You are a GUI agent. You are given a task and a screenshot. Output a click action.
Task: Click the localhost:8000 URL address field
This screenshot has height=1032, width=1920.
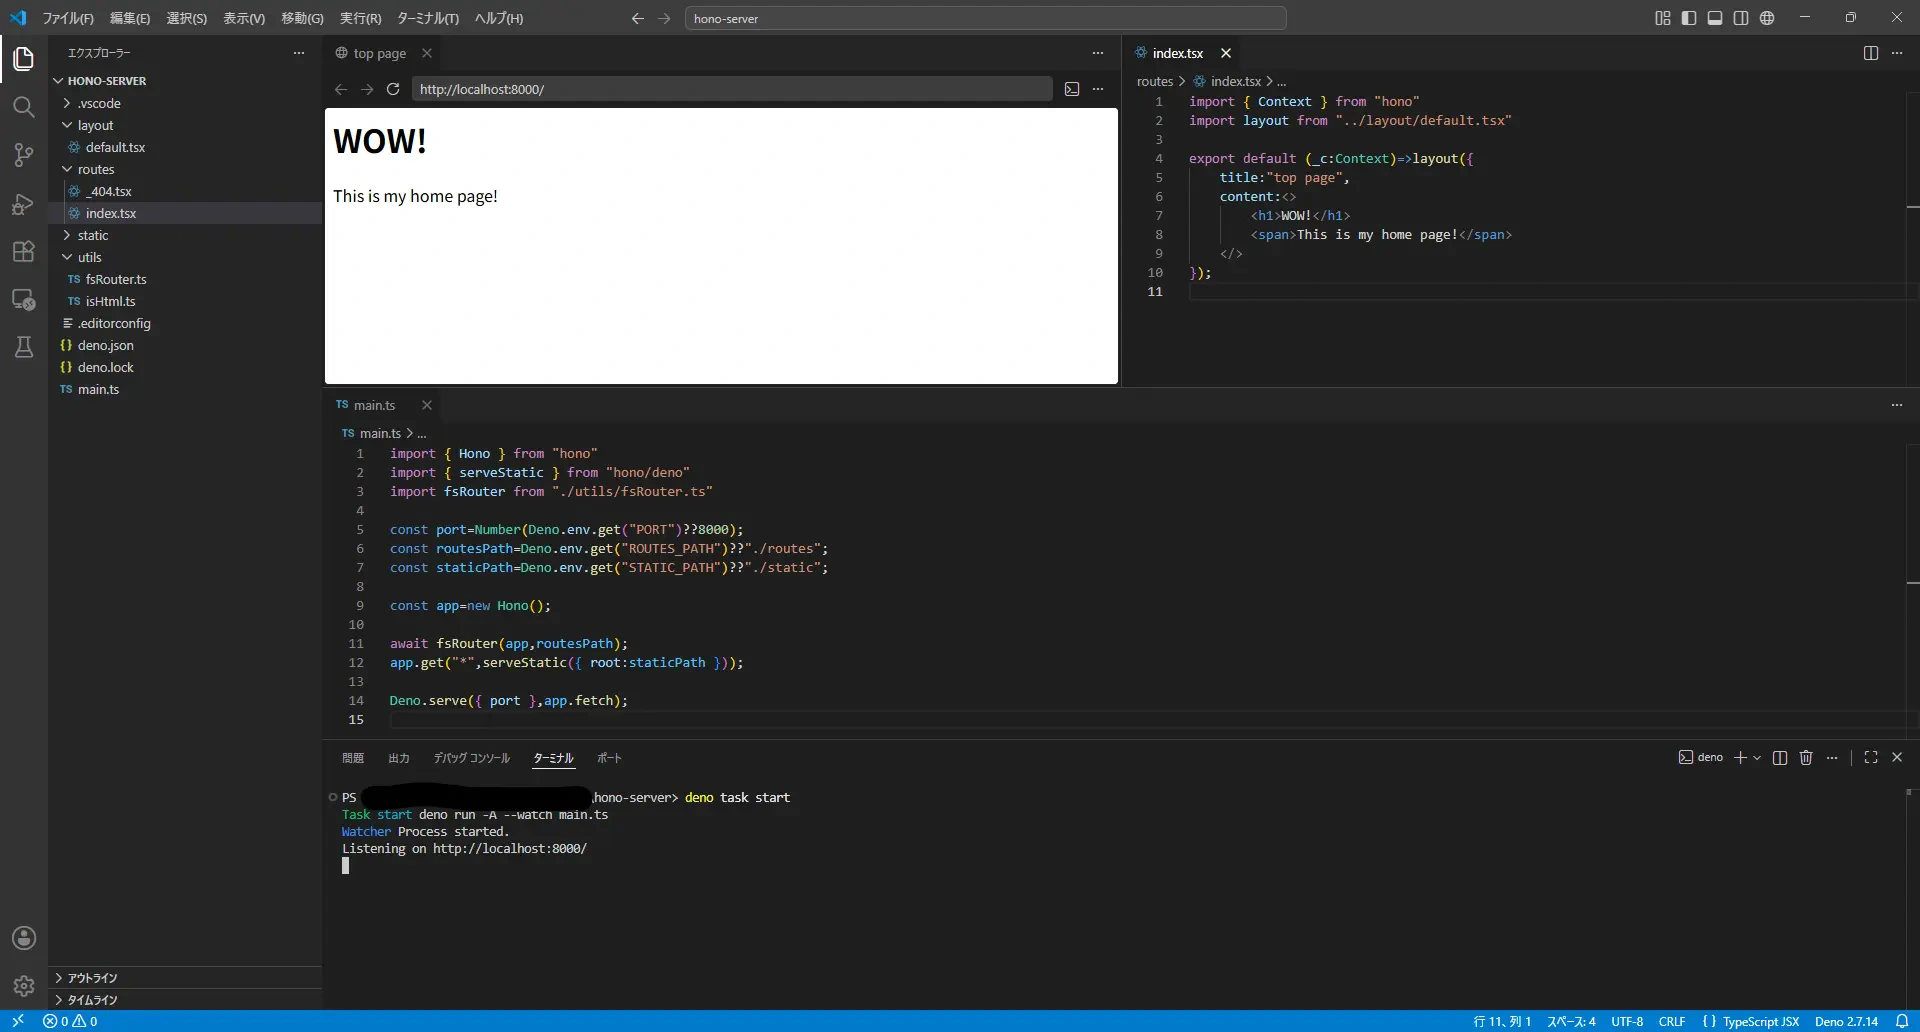[731, 89]
